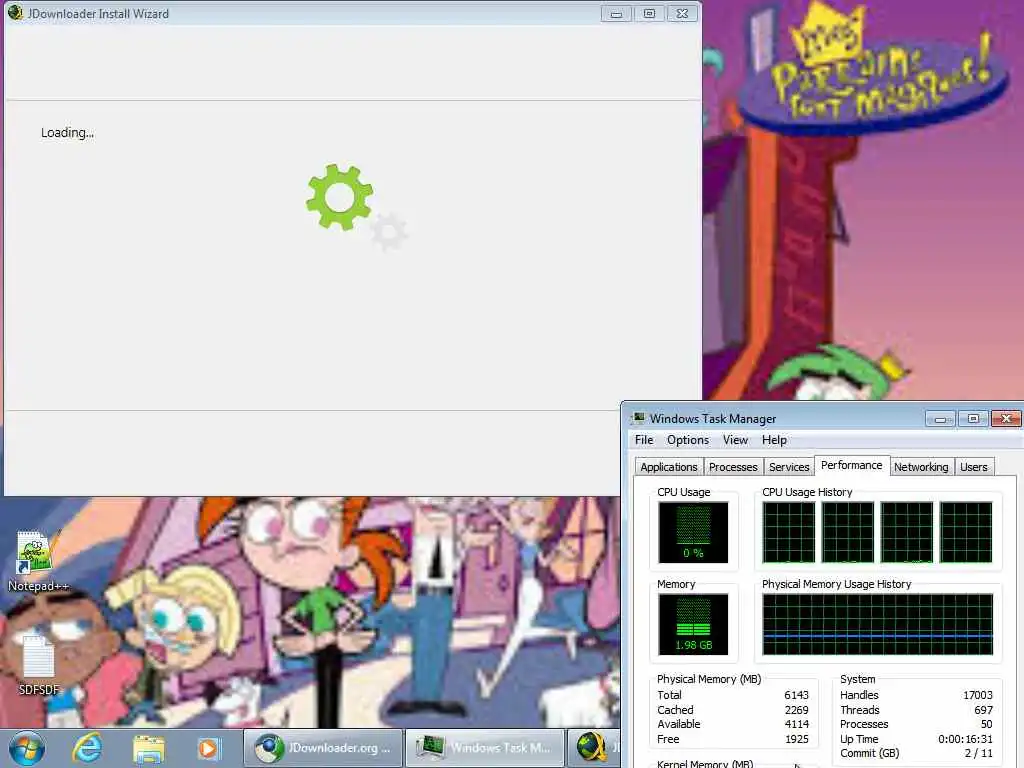Click Task Manager title bar icon
Viewport: 1024px width, 768px height.
[x=639, y=418]
